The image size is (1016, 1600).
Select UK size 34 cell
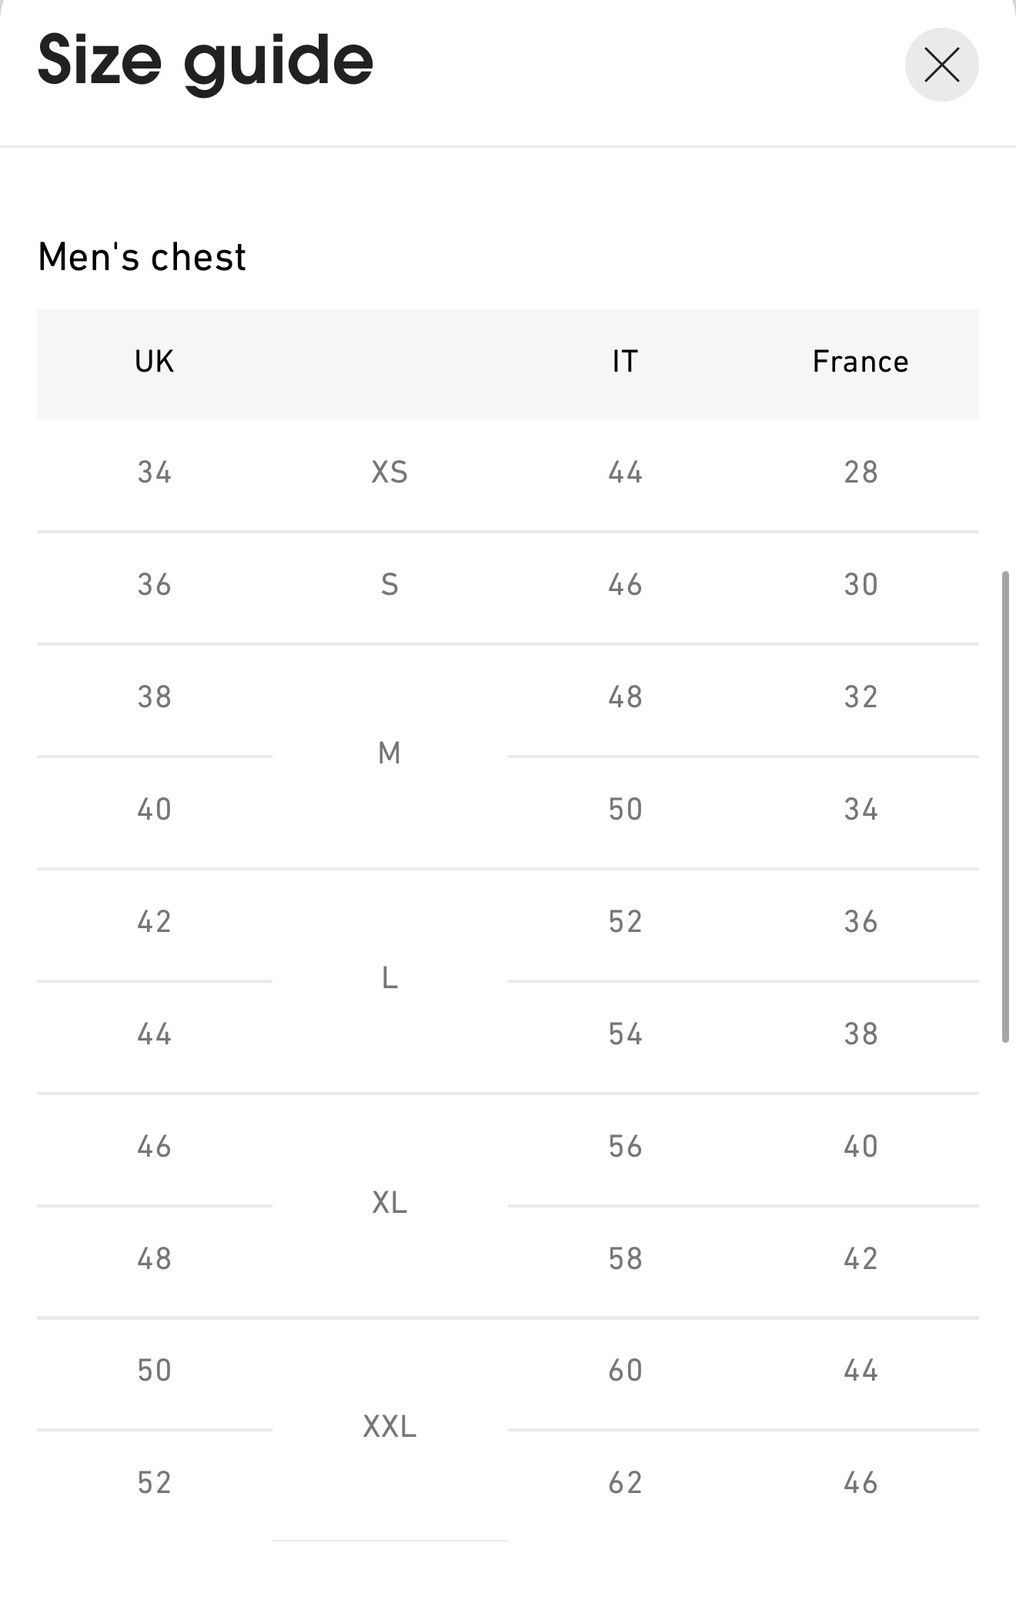click(x=154, y=472)
